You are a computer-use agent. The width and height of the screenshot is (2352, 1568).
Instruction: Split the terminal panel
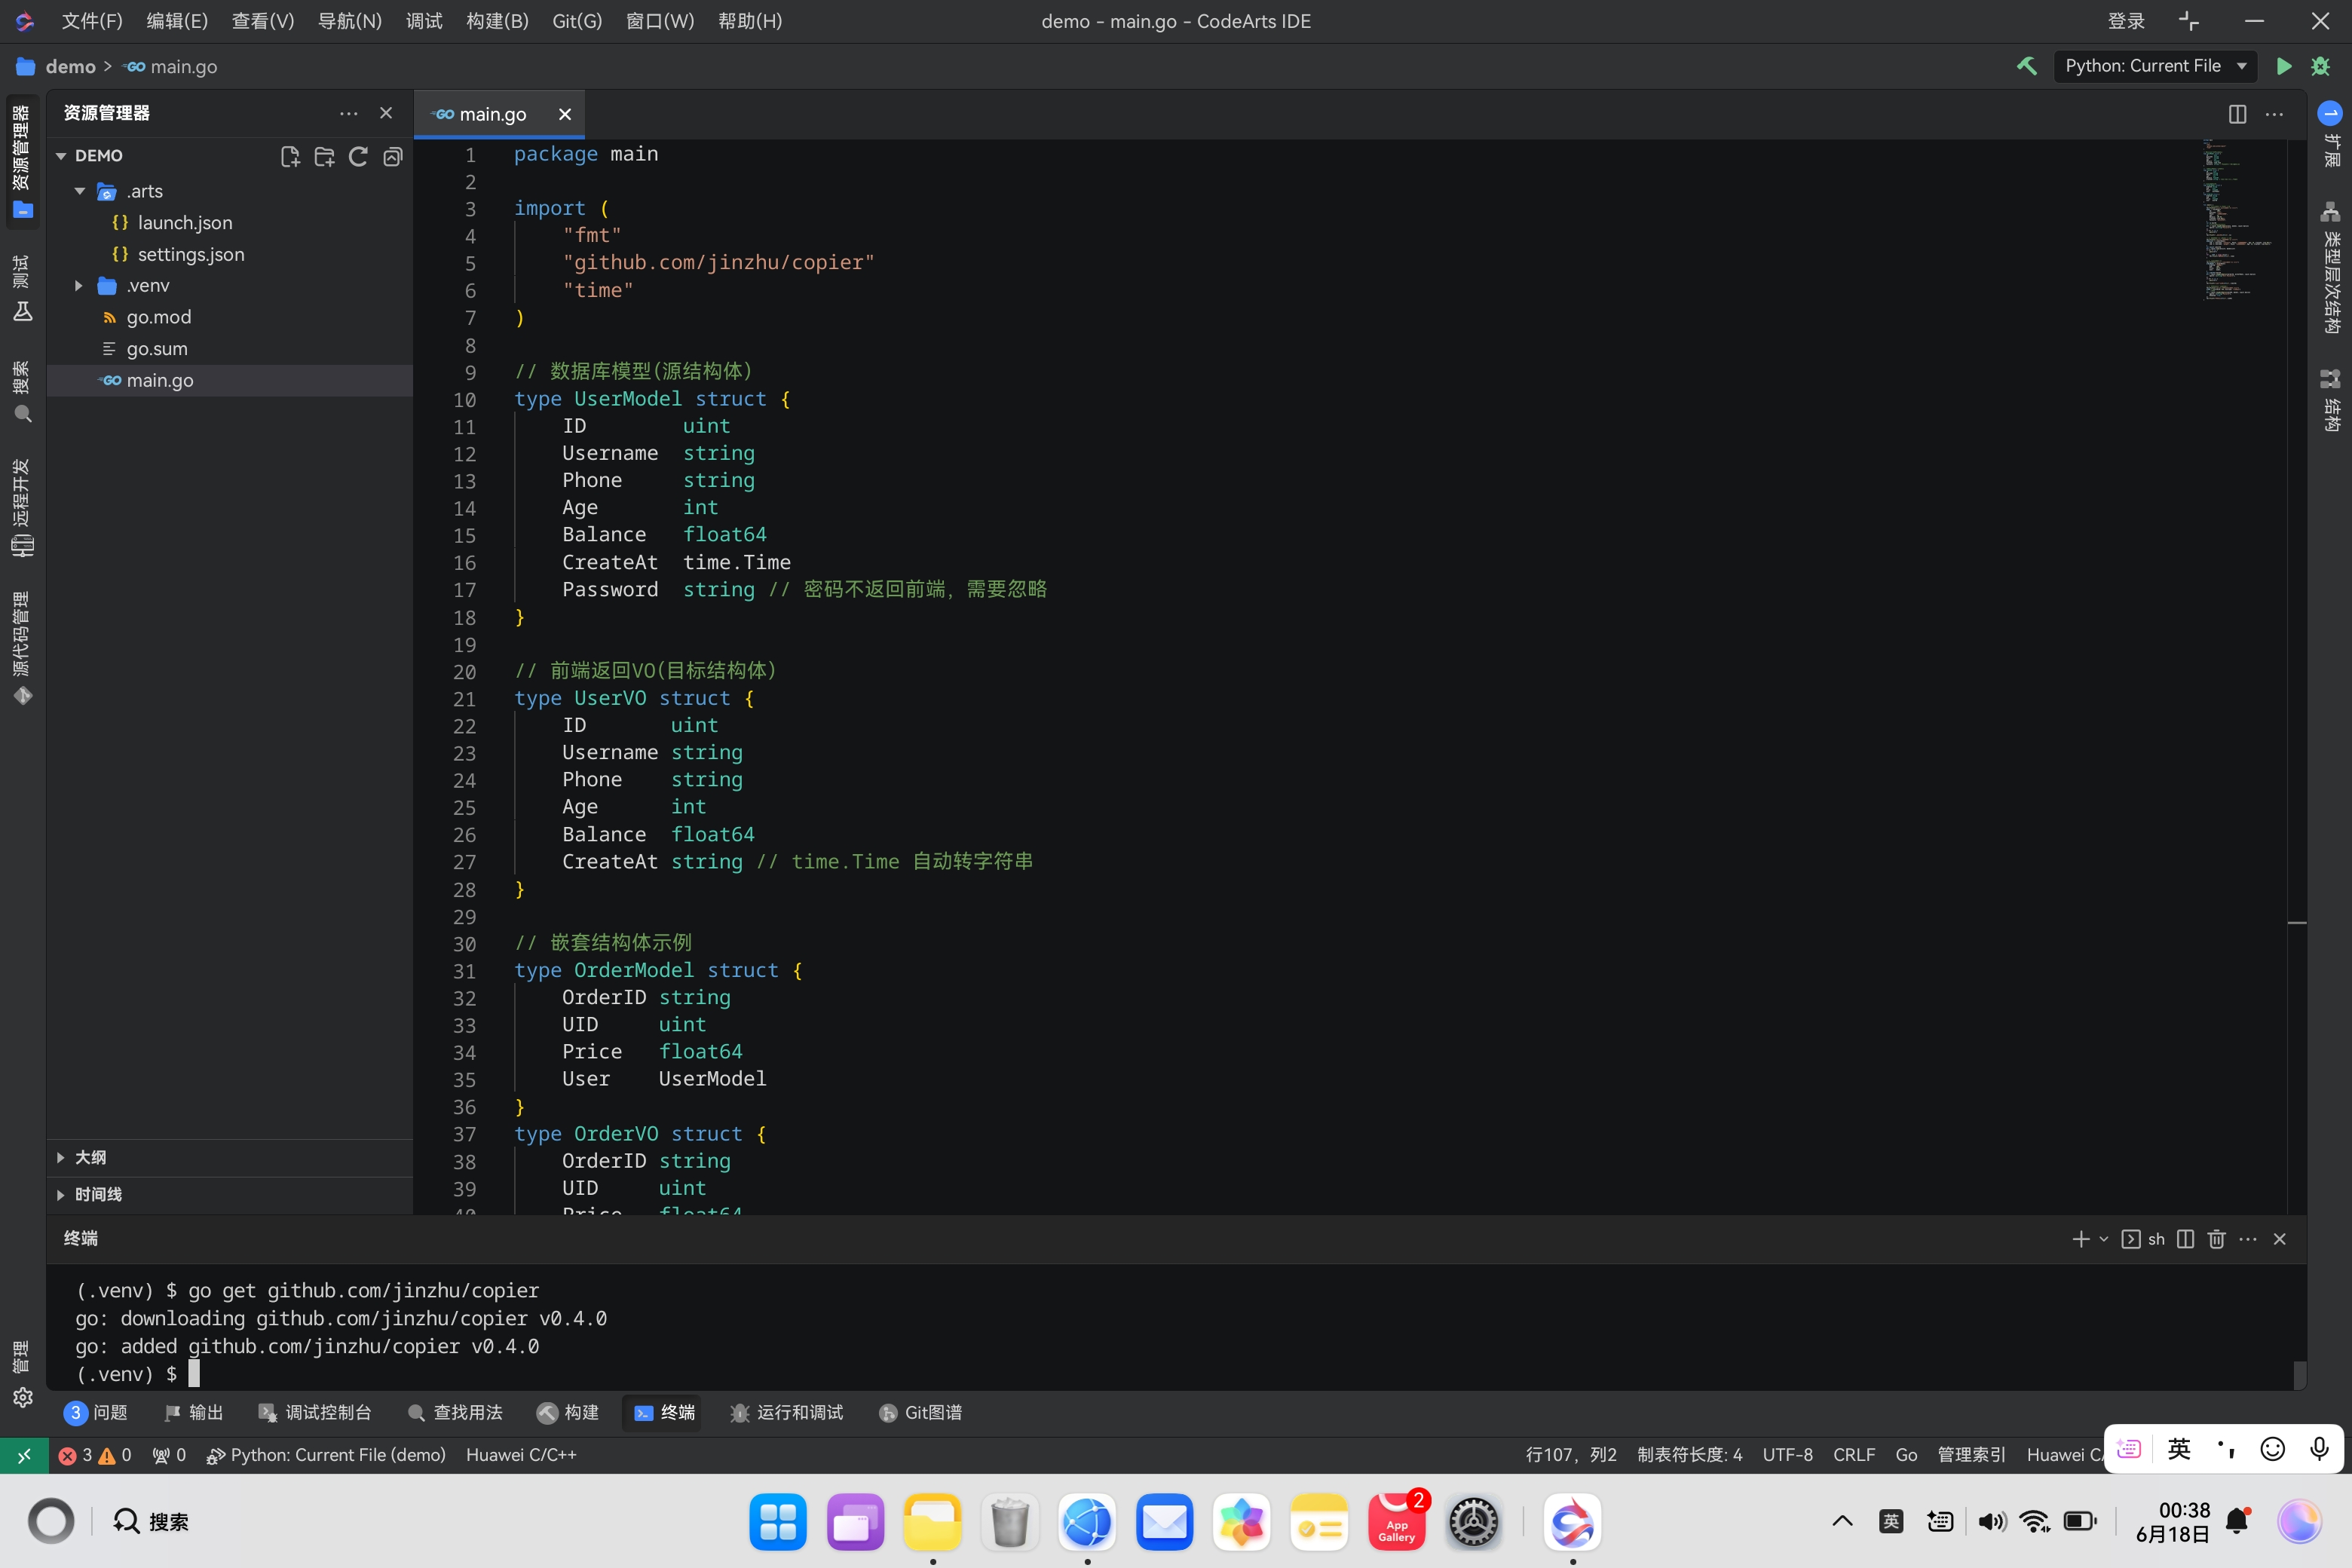(2185, 1239)
